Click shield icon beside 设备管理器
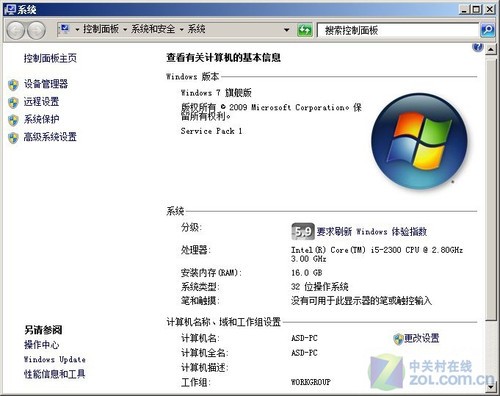The image size is (500, 396). (13, 85)
